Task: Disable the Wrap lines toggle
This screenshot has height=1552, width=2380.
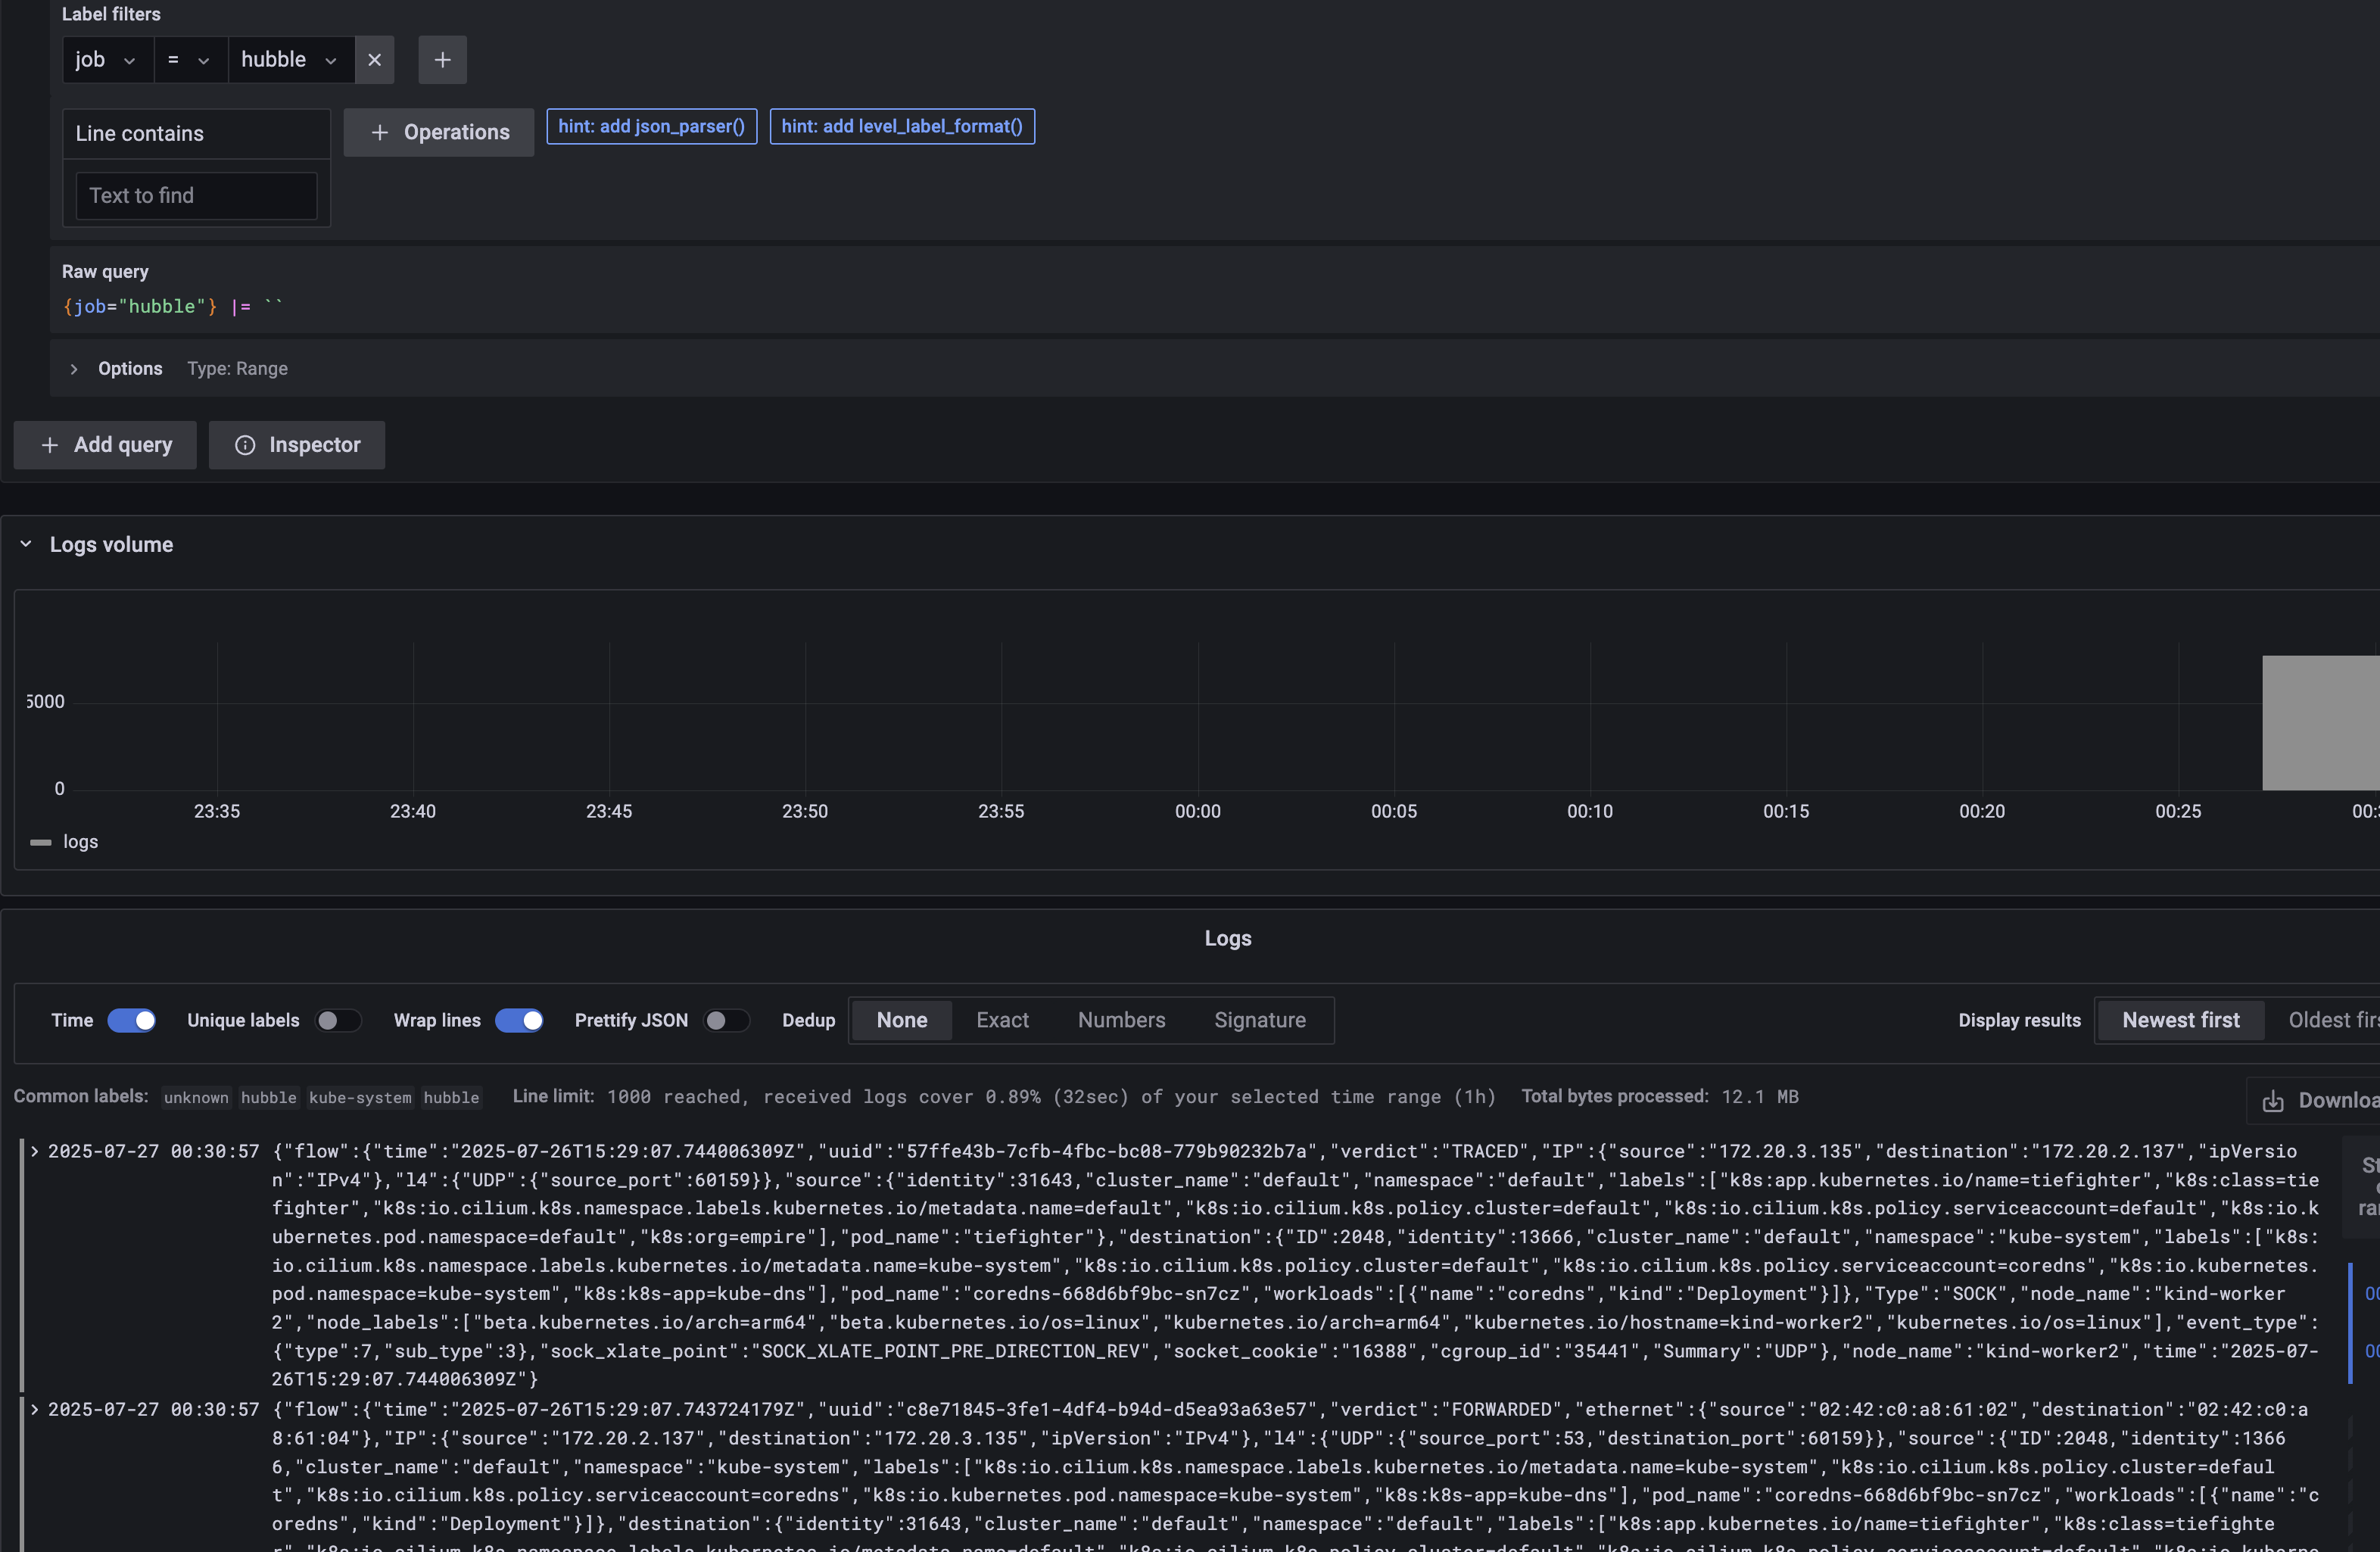Action: click(x=519, y=1020)
